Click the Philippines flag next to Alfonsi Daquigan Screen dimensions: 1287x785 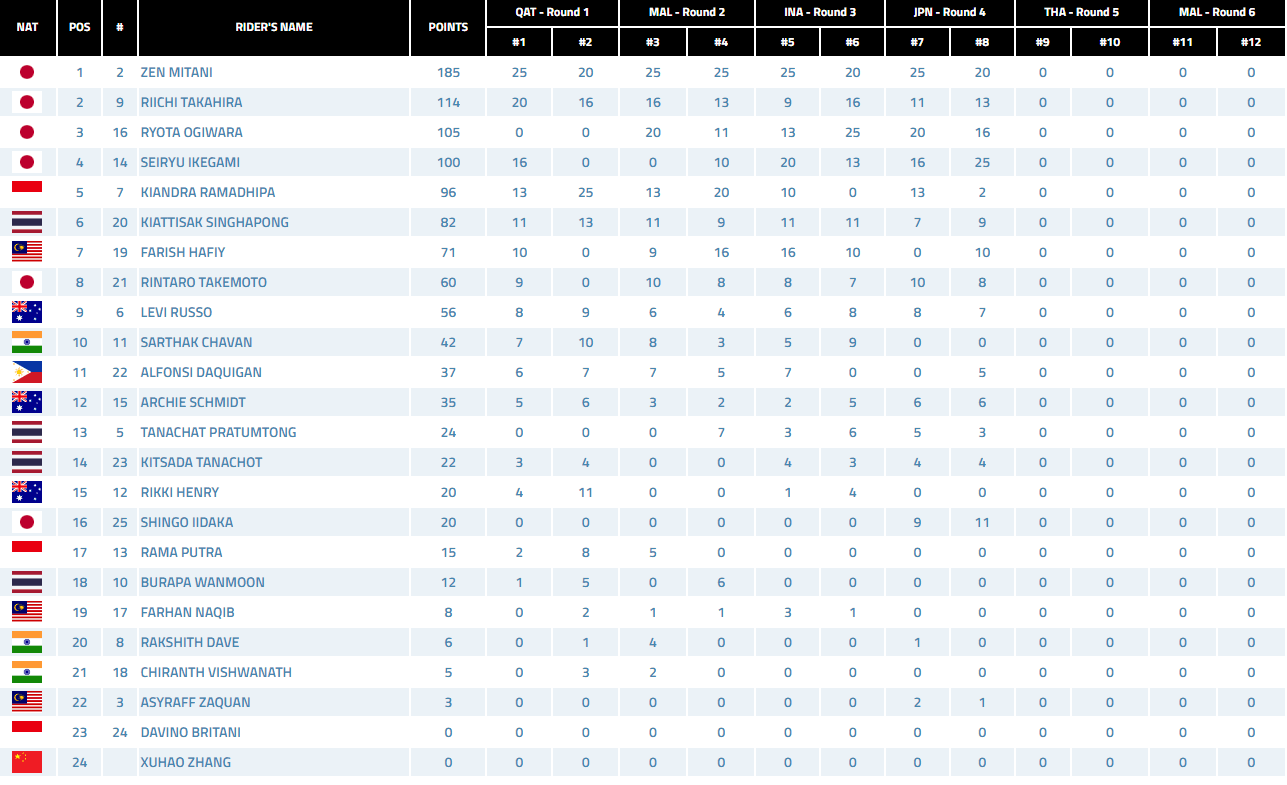point(27,372)
